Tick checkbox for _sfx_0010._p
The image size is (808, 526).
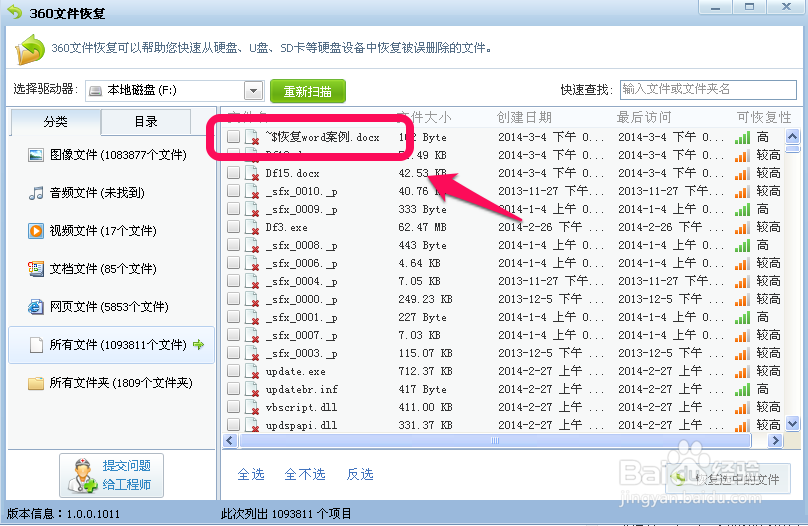coord(233,191)
